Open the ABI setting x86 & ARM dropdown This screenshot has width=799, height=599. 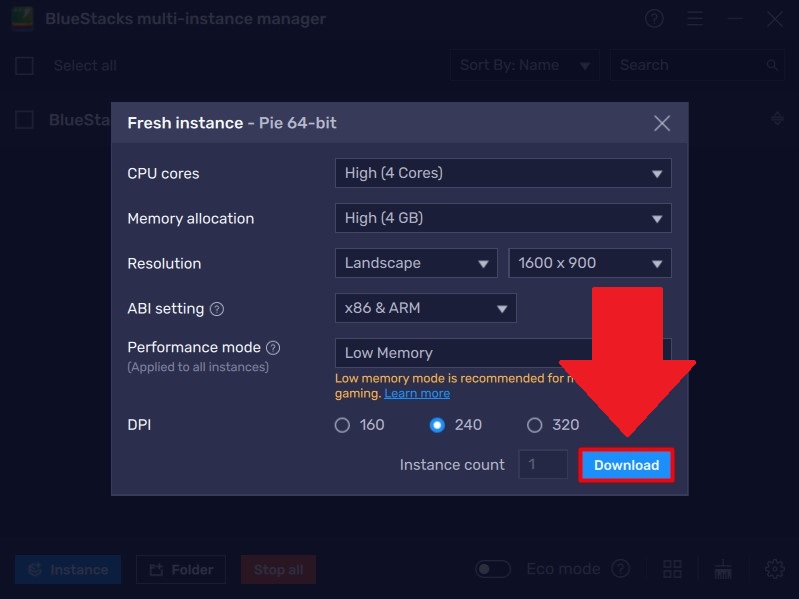click(425, 308)
